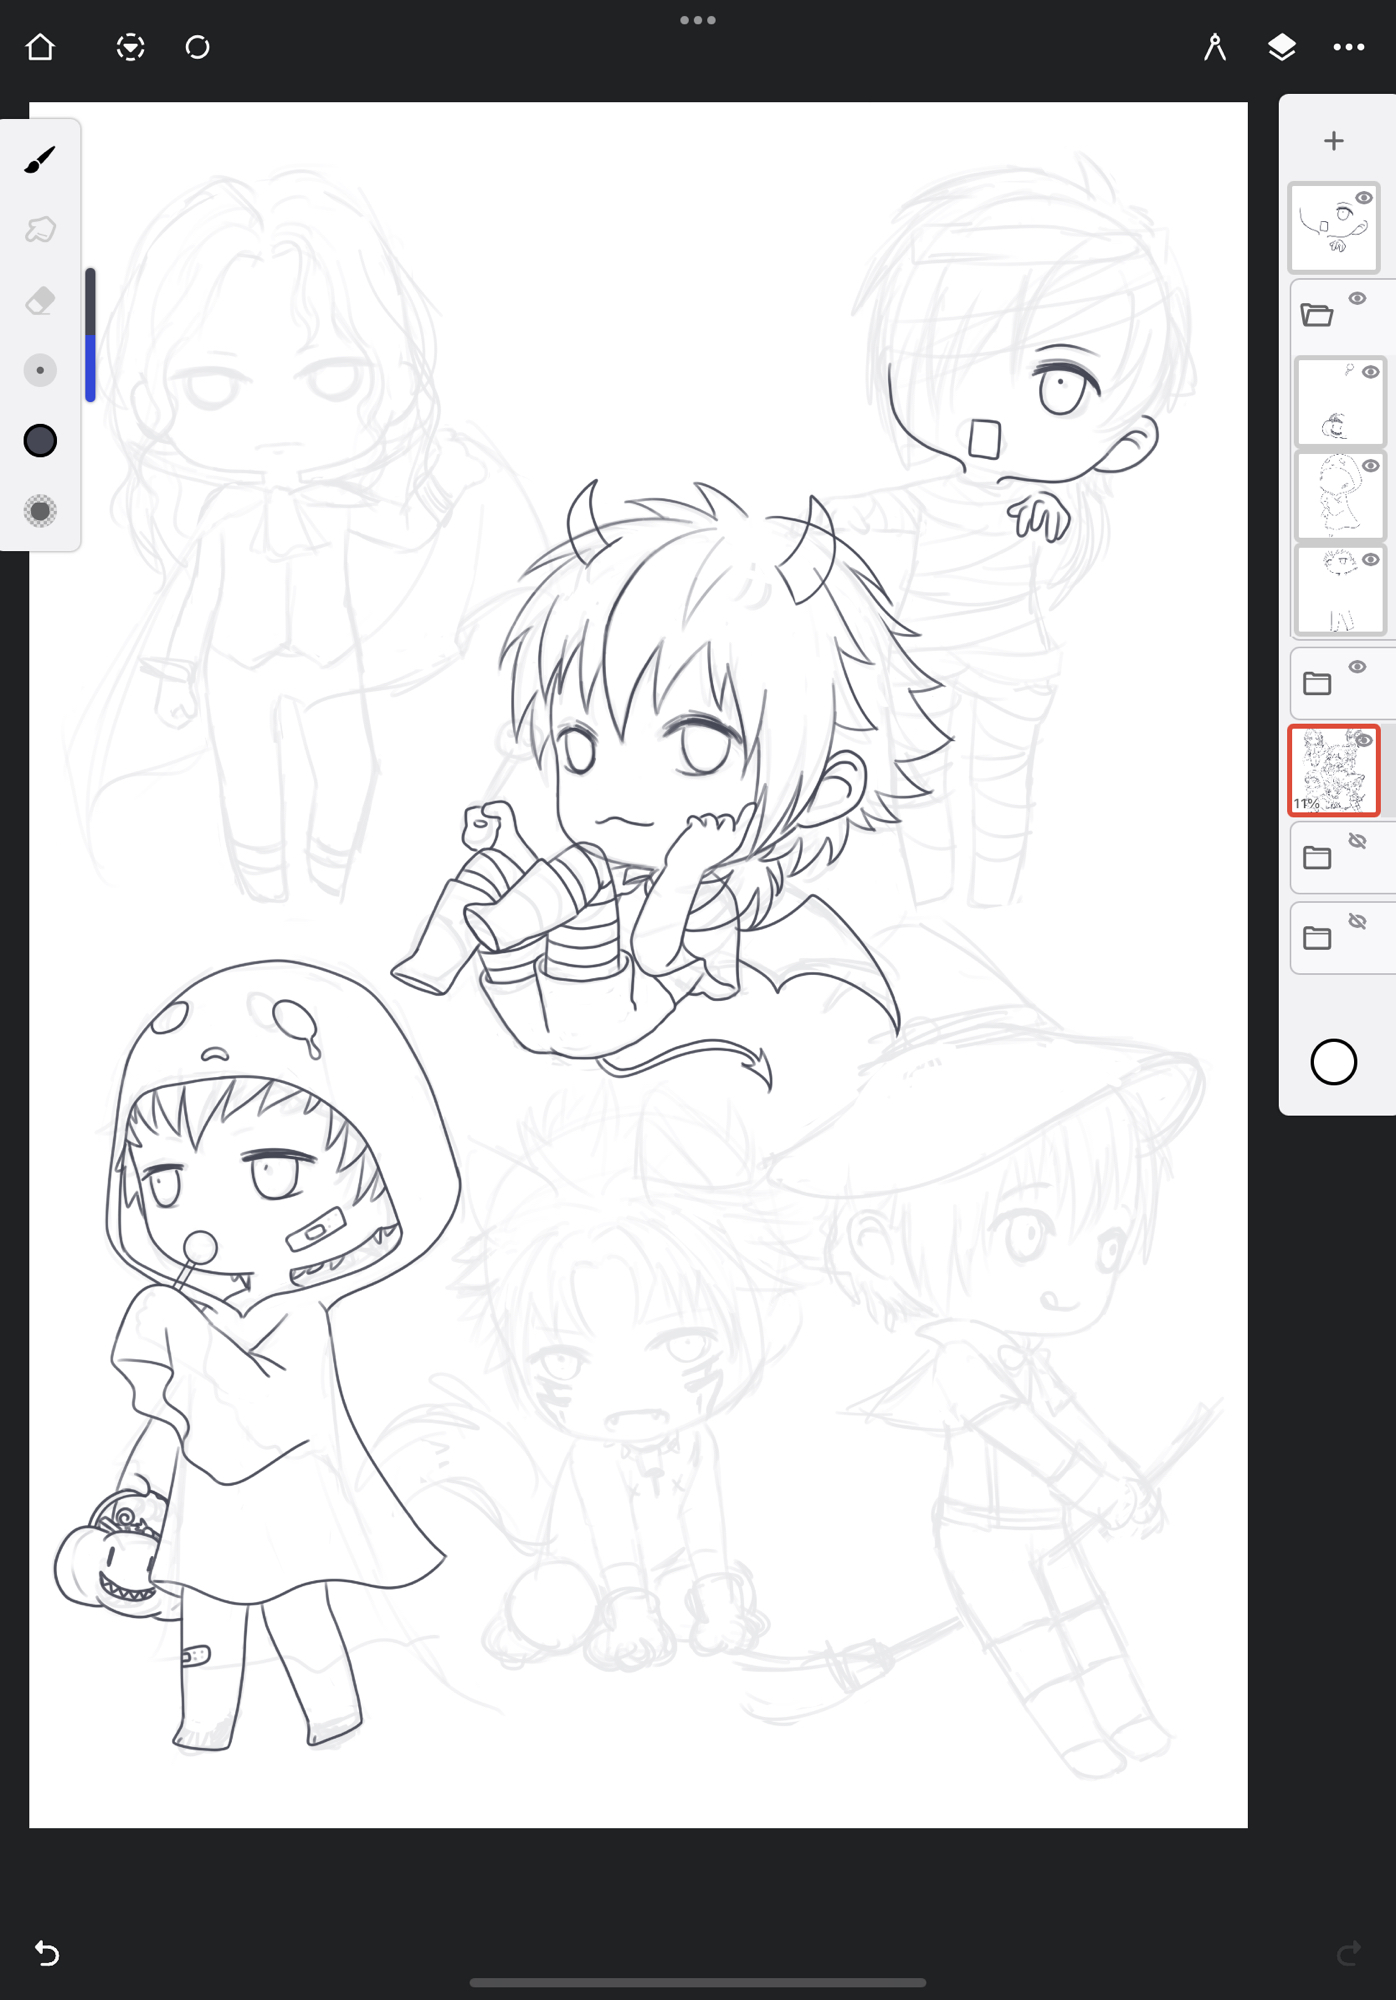Expand the visible closed layer folder
This screenshot has height=2000, width=1396.
(1317, 684)
